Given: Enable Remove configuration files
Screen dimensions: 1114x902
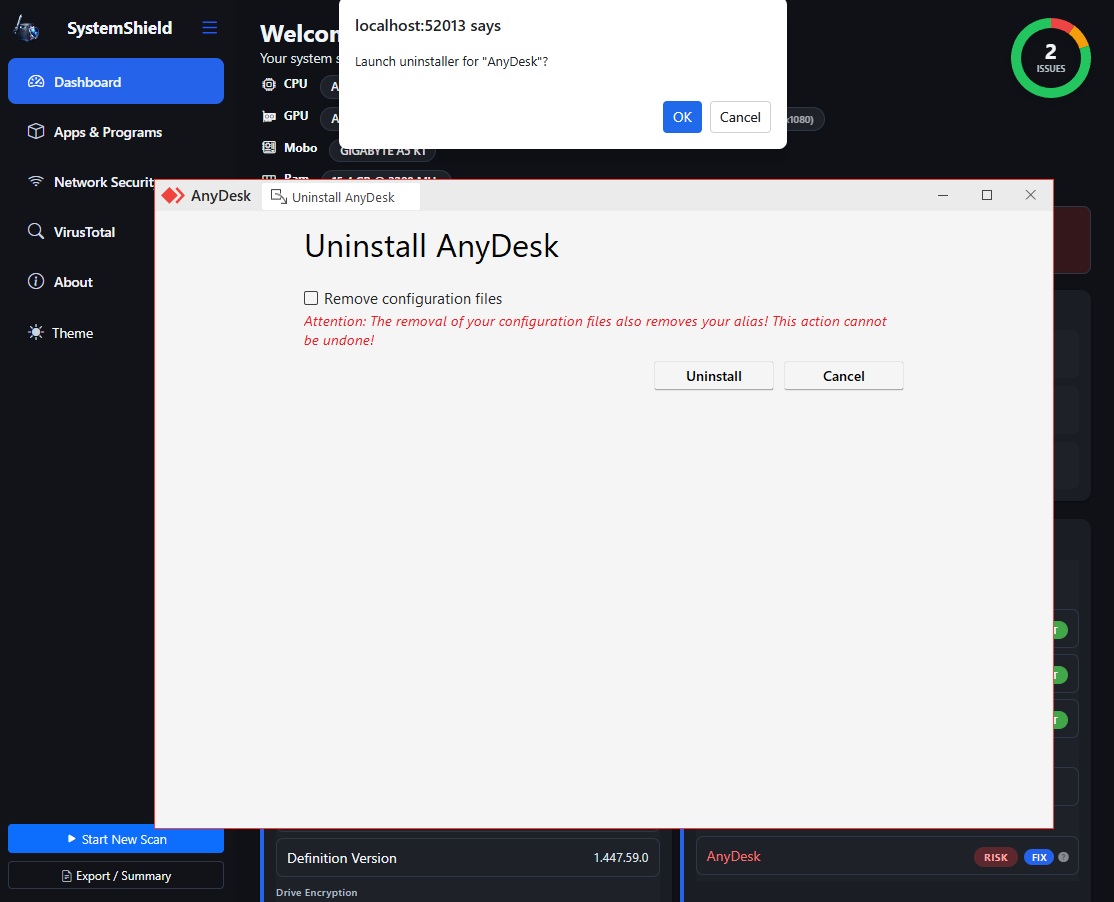Looking at the screenshot, I should [311, 298].
